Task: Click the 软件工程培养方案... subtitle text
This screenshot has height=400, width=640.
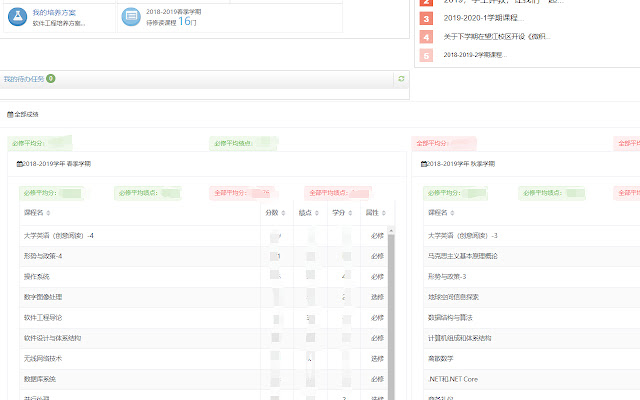Action: [x=59, y=23]
